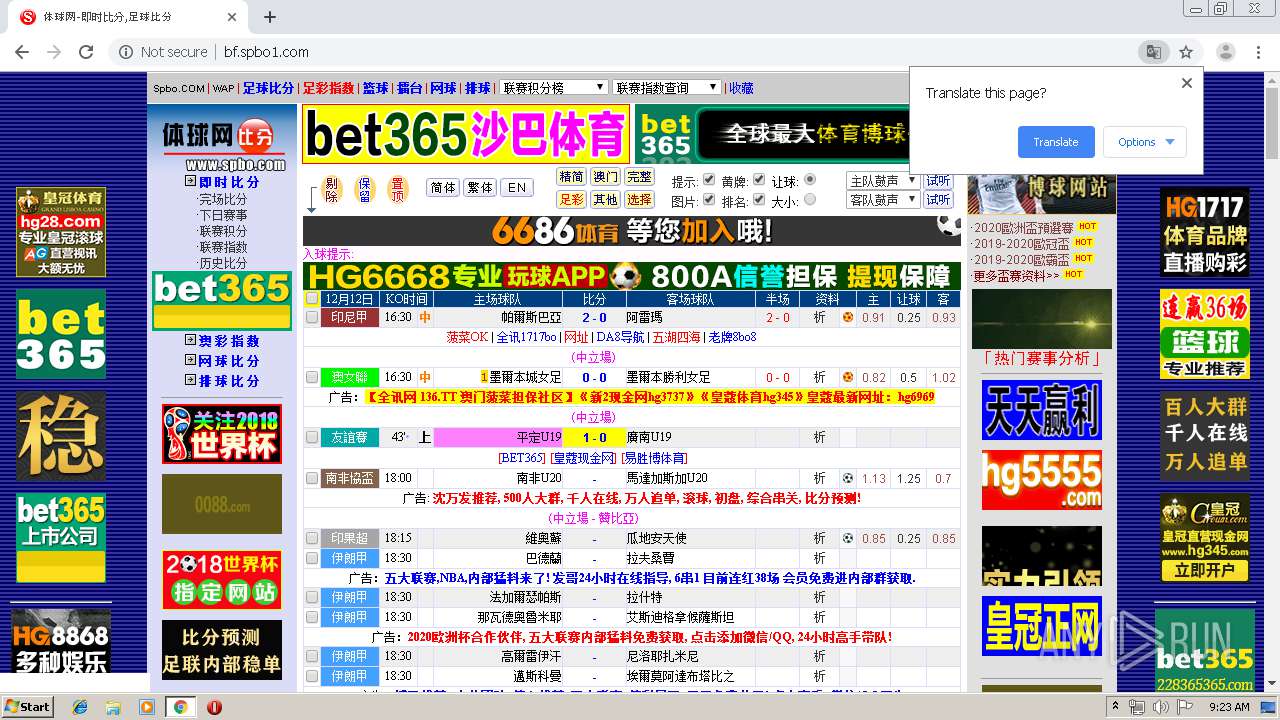Click the Google Translate icon in address bar
The height and width of the screenshot is (720, 1280).
click(1153, 52)
